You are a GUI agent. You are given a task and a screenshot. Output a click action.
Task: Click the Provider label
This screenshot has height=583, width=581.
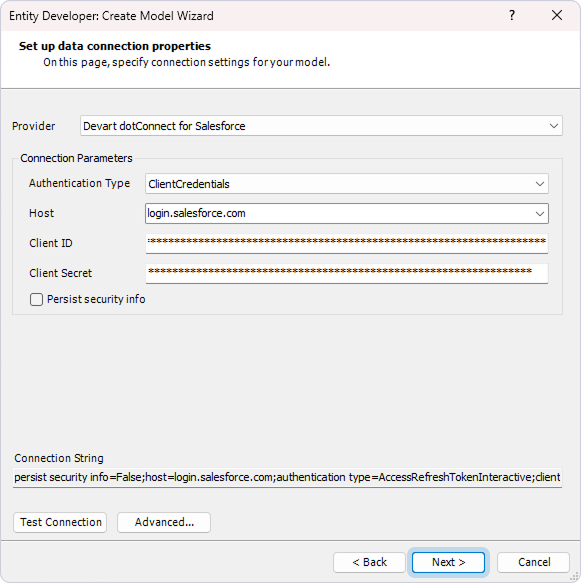click(33, 126)
